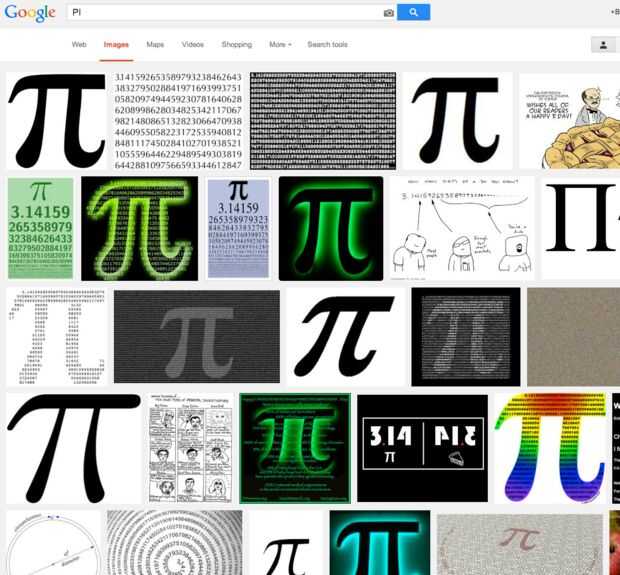This screenshot has width=620, height=575.
Task: Open the rainbow colored pi image
Action: [x=550, y=448]
